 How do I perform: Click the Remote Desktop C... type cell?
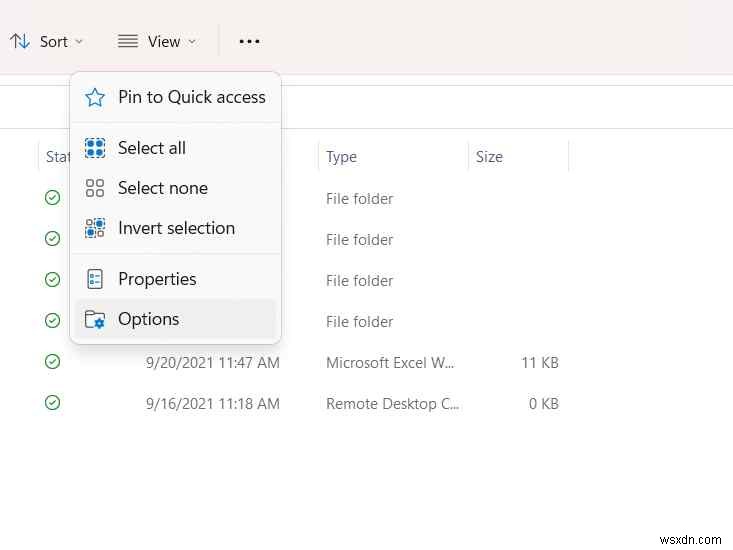coord(392,404)
